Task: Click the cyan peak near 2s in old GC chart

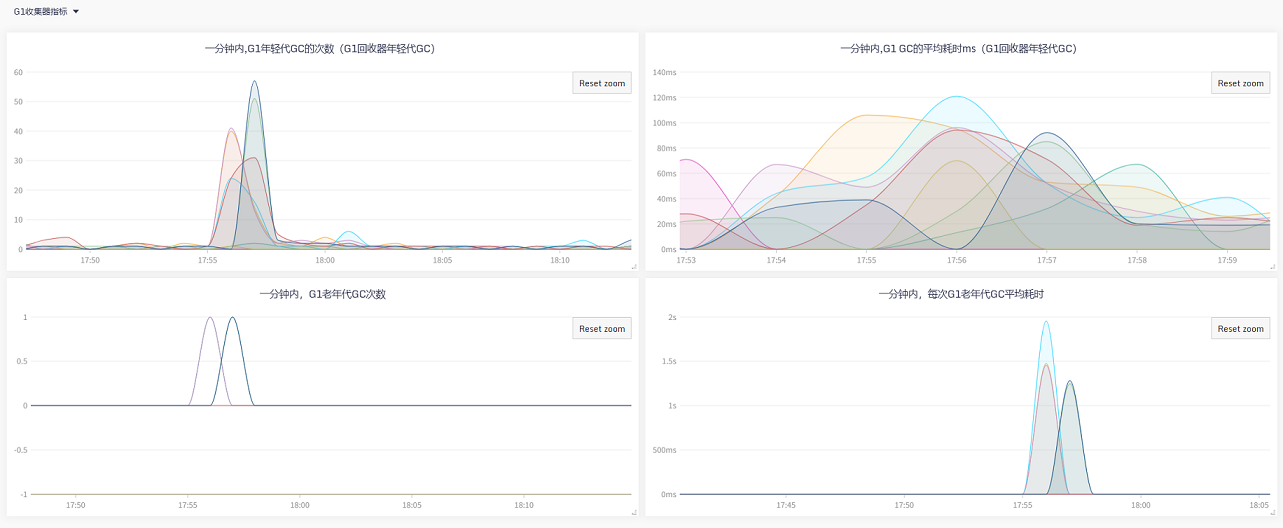Action: point(1046,322)
